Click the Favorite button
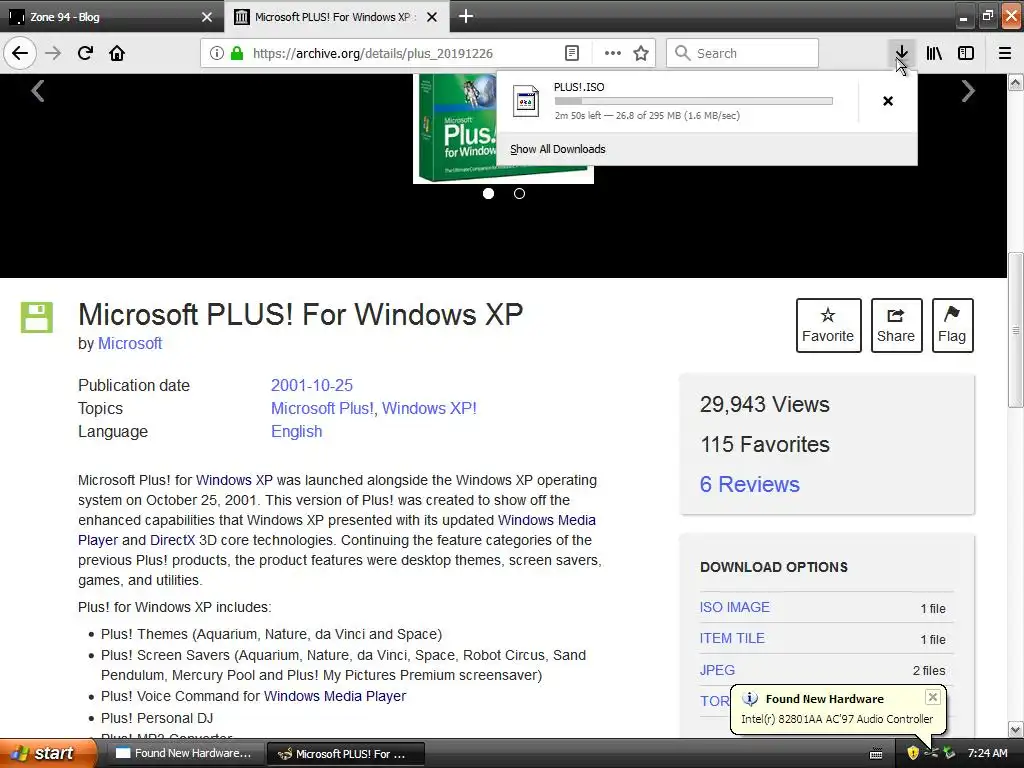This screenshot has width=1024, height=768. [x=828, y=325]
